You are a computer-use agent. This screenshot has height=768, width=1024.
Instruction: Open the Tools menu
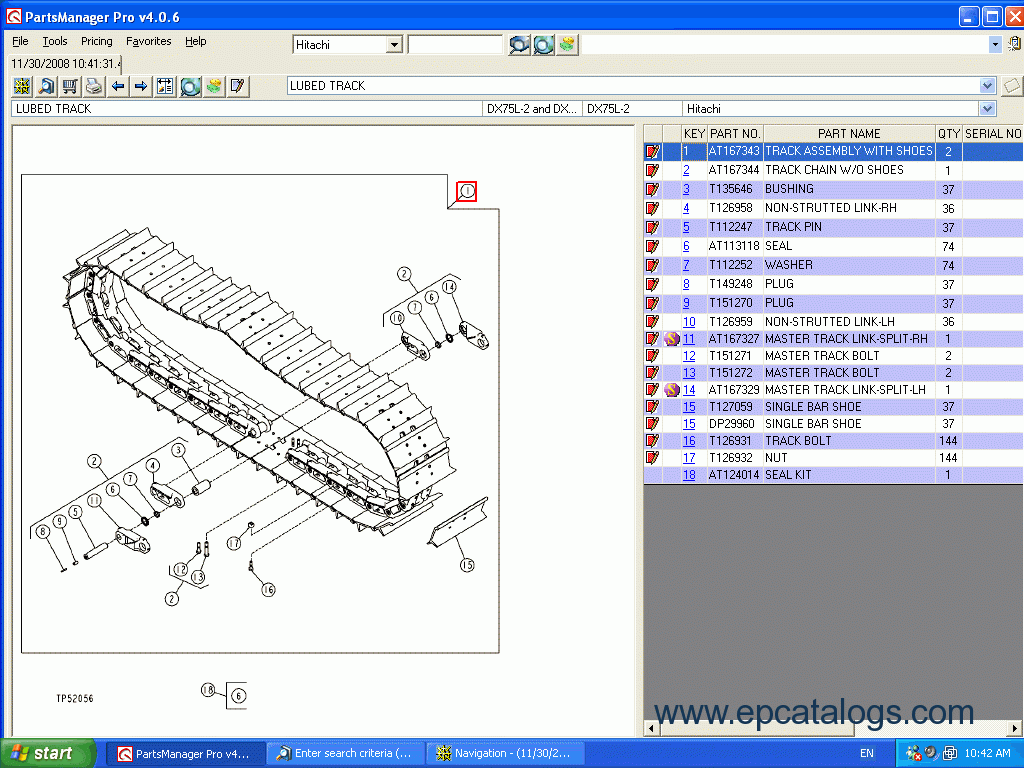tap(55, 41)
